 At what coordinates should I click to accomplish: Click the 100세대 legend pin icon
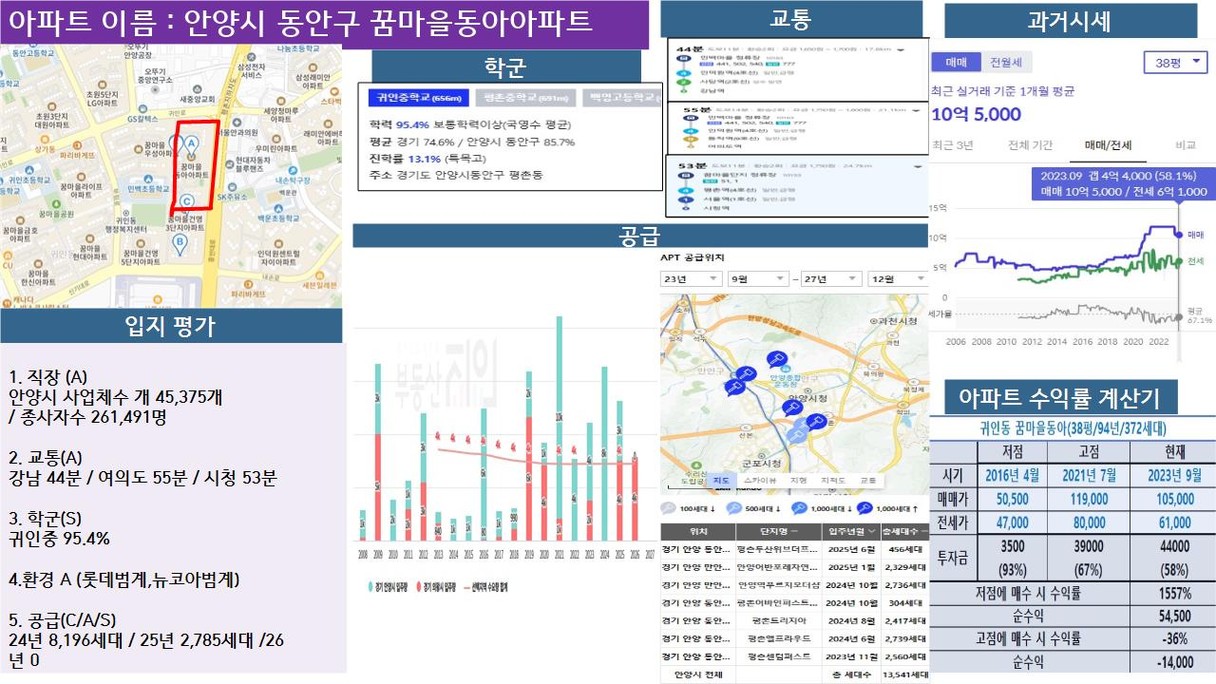(669, 508)
